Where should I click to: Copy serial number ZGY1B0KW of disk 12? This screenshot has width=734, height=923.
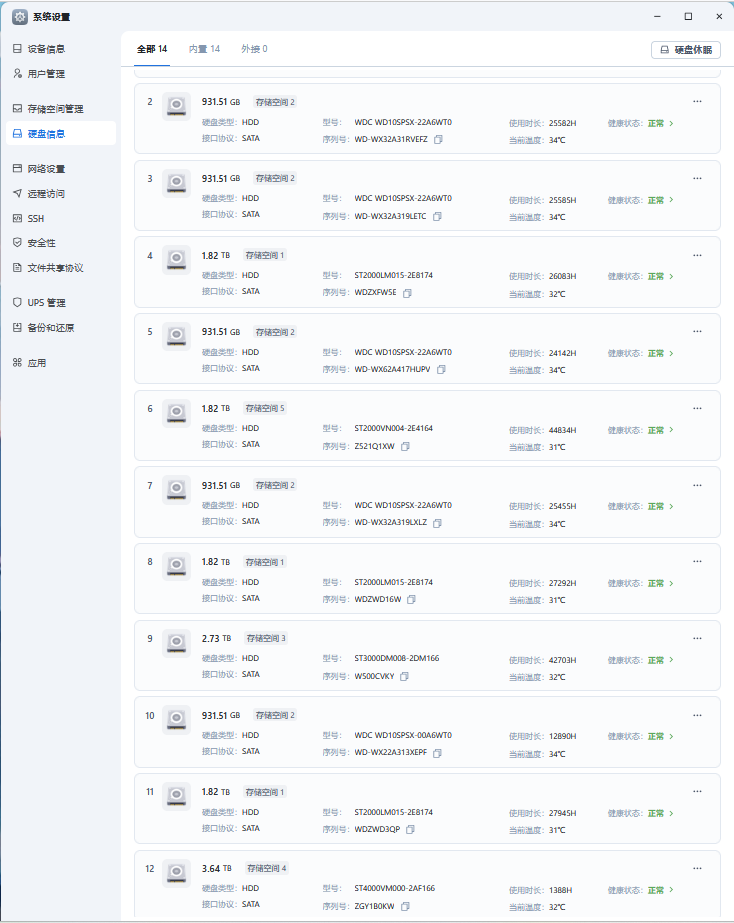click(405, 906)
